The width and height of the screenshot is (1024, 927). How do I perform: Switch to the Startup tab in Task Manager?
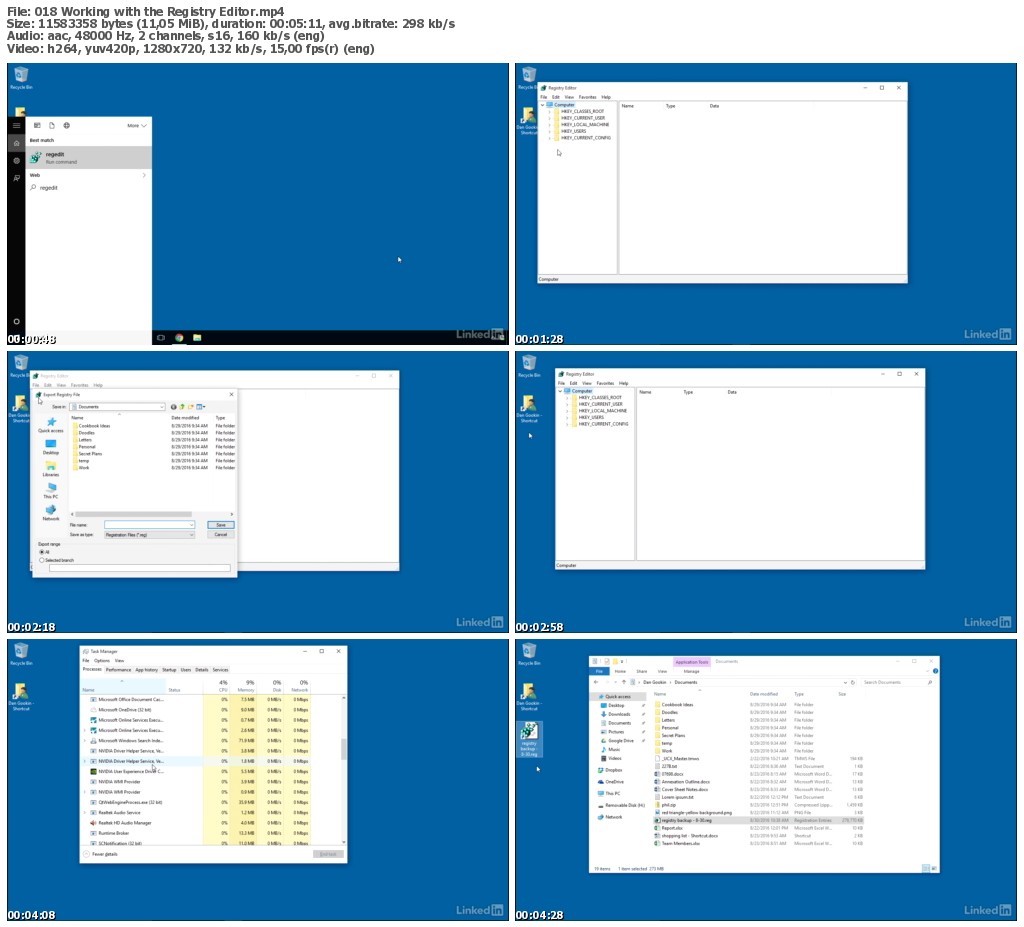[x=169, y=670]
